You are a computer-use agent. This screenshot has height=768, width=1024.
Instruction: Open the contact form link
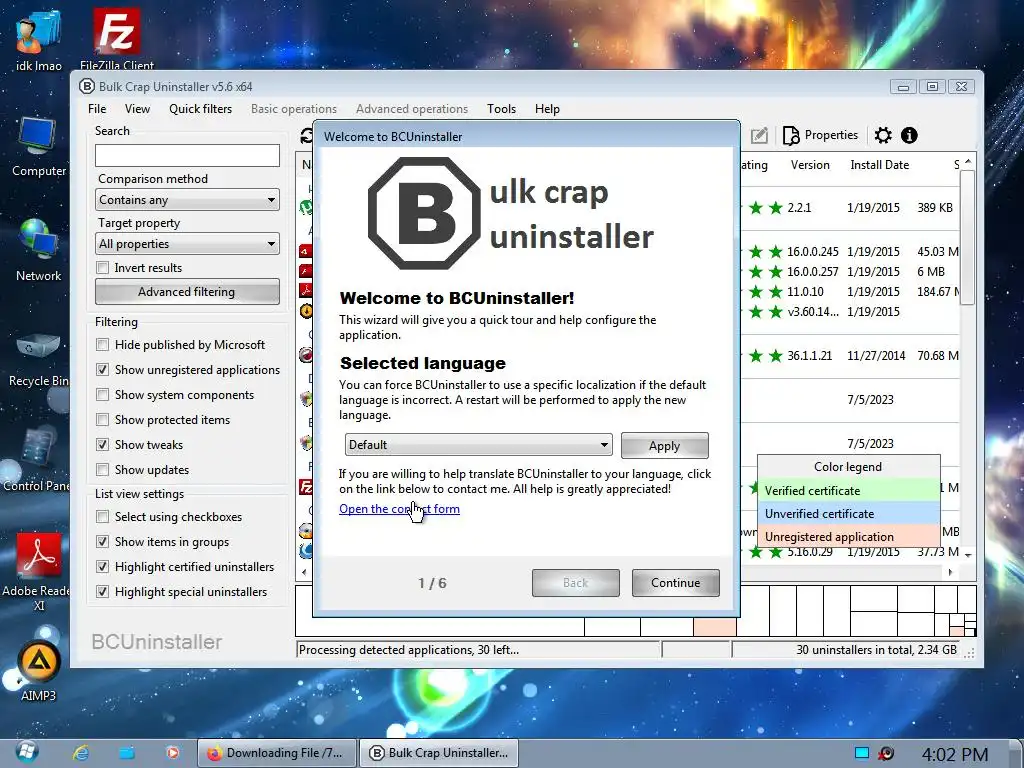pos(399,509)
